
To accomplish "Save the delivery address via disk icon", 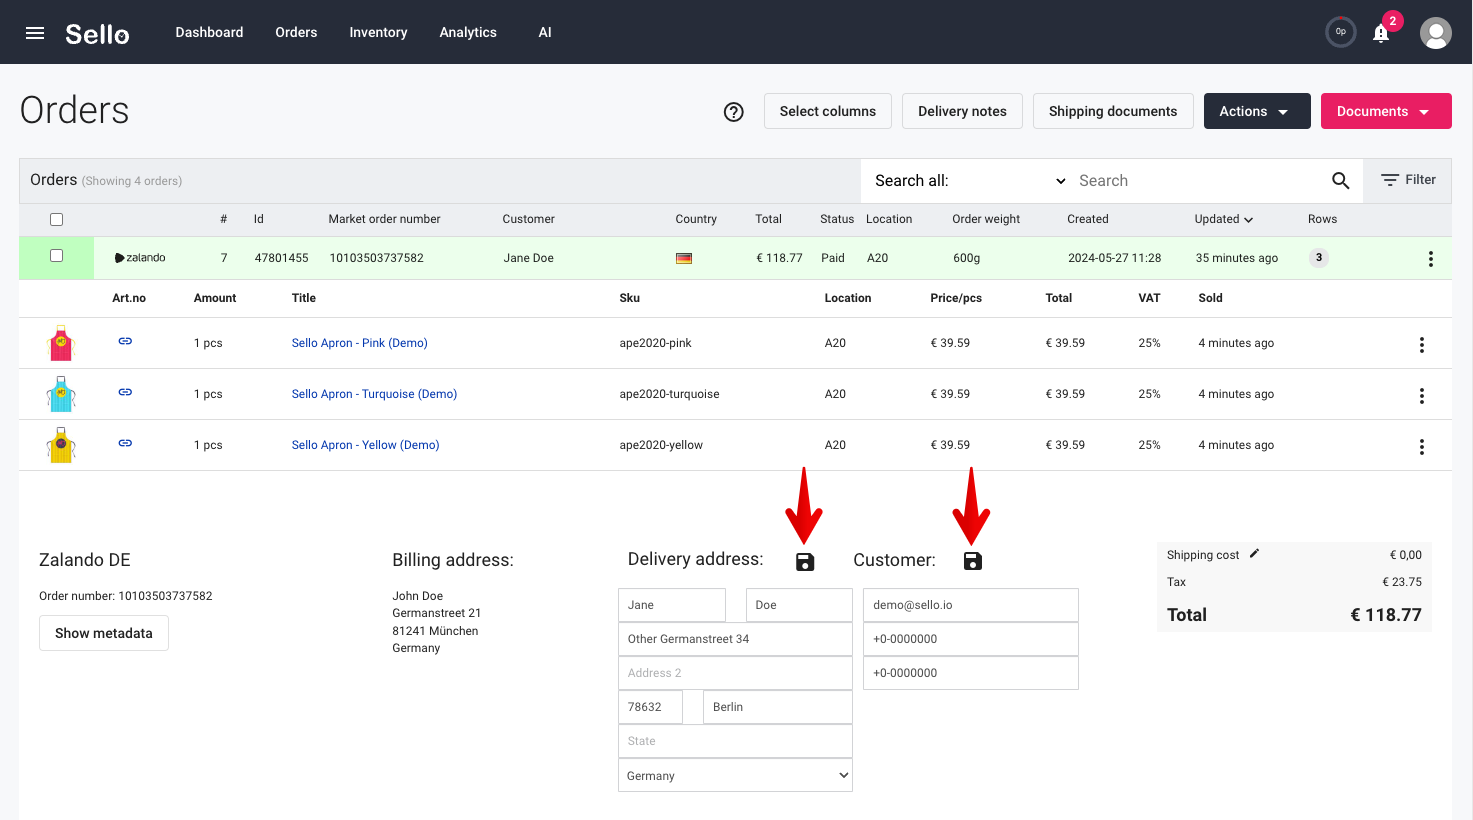I will point(805,562).
